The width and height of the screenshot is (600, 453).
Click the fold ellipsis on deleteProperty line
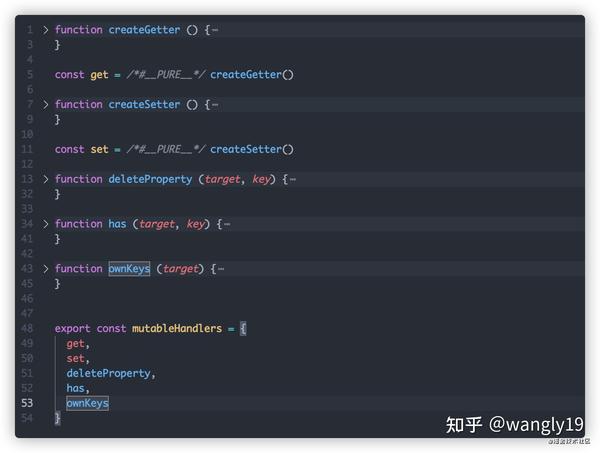point(292,179)
